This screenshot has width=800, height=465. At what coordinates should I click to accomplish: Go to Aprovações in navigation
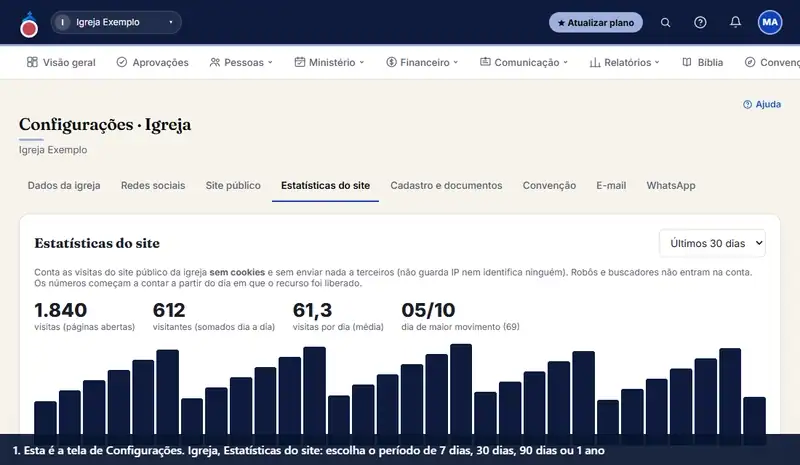click(153, 62)
